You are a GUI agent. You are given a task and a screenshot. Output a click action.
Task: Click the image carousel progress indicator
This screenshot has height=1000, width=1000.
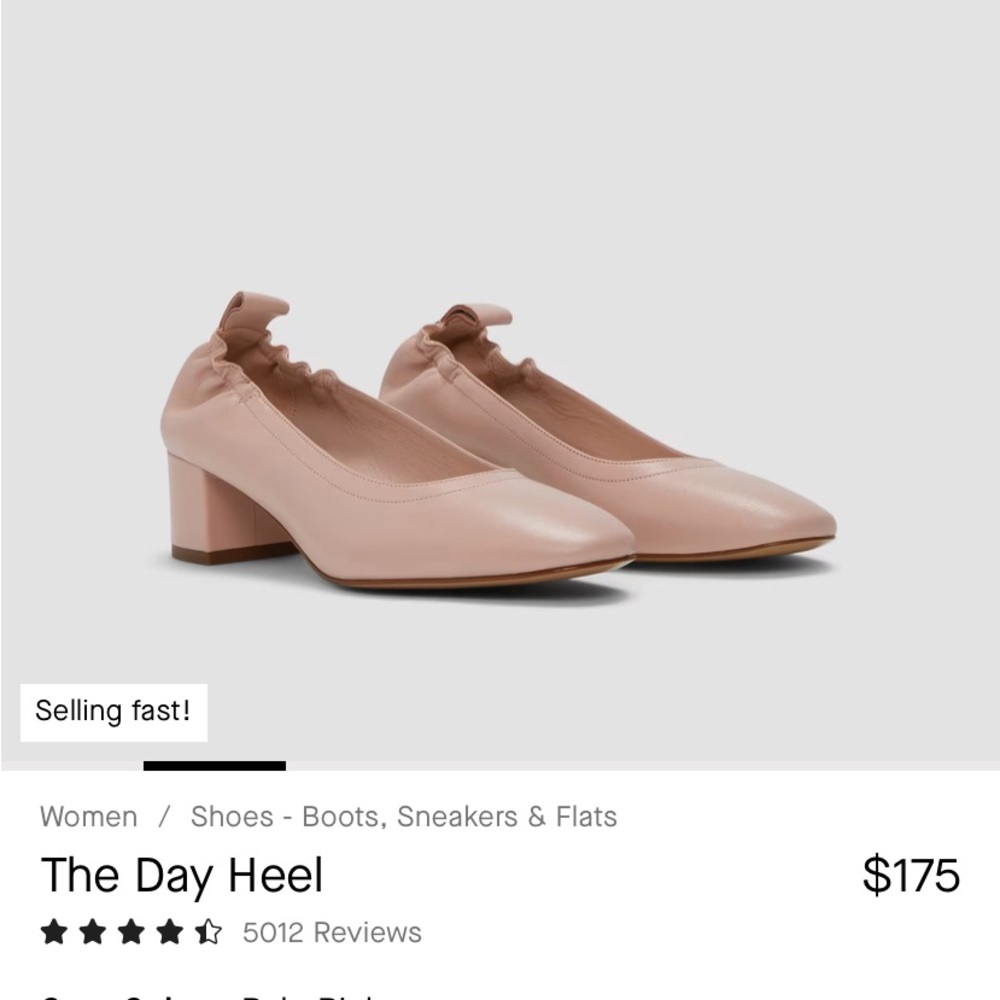[213, 767]
